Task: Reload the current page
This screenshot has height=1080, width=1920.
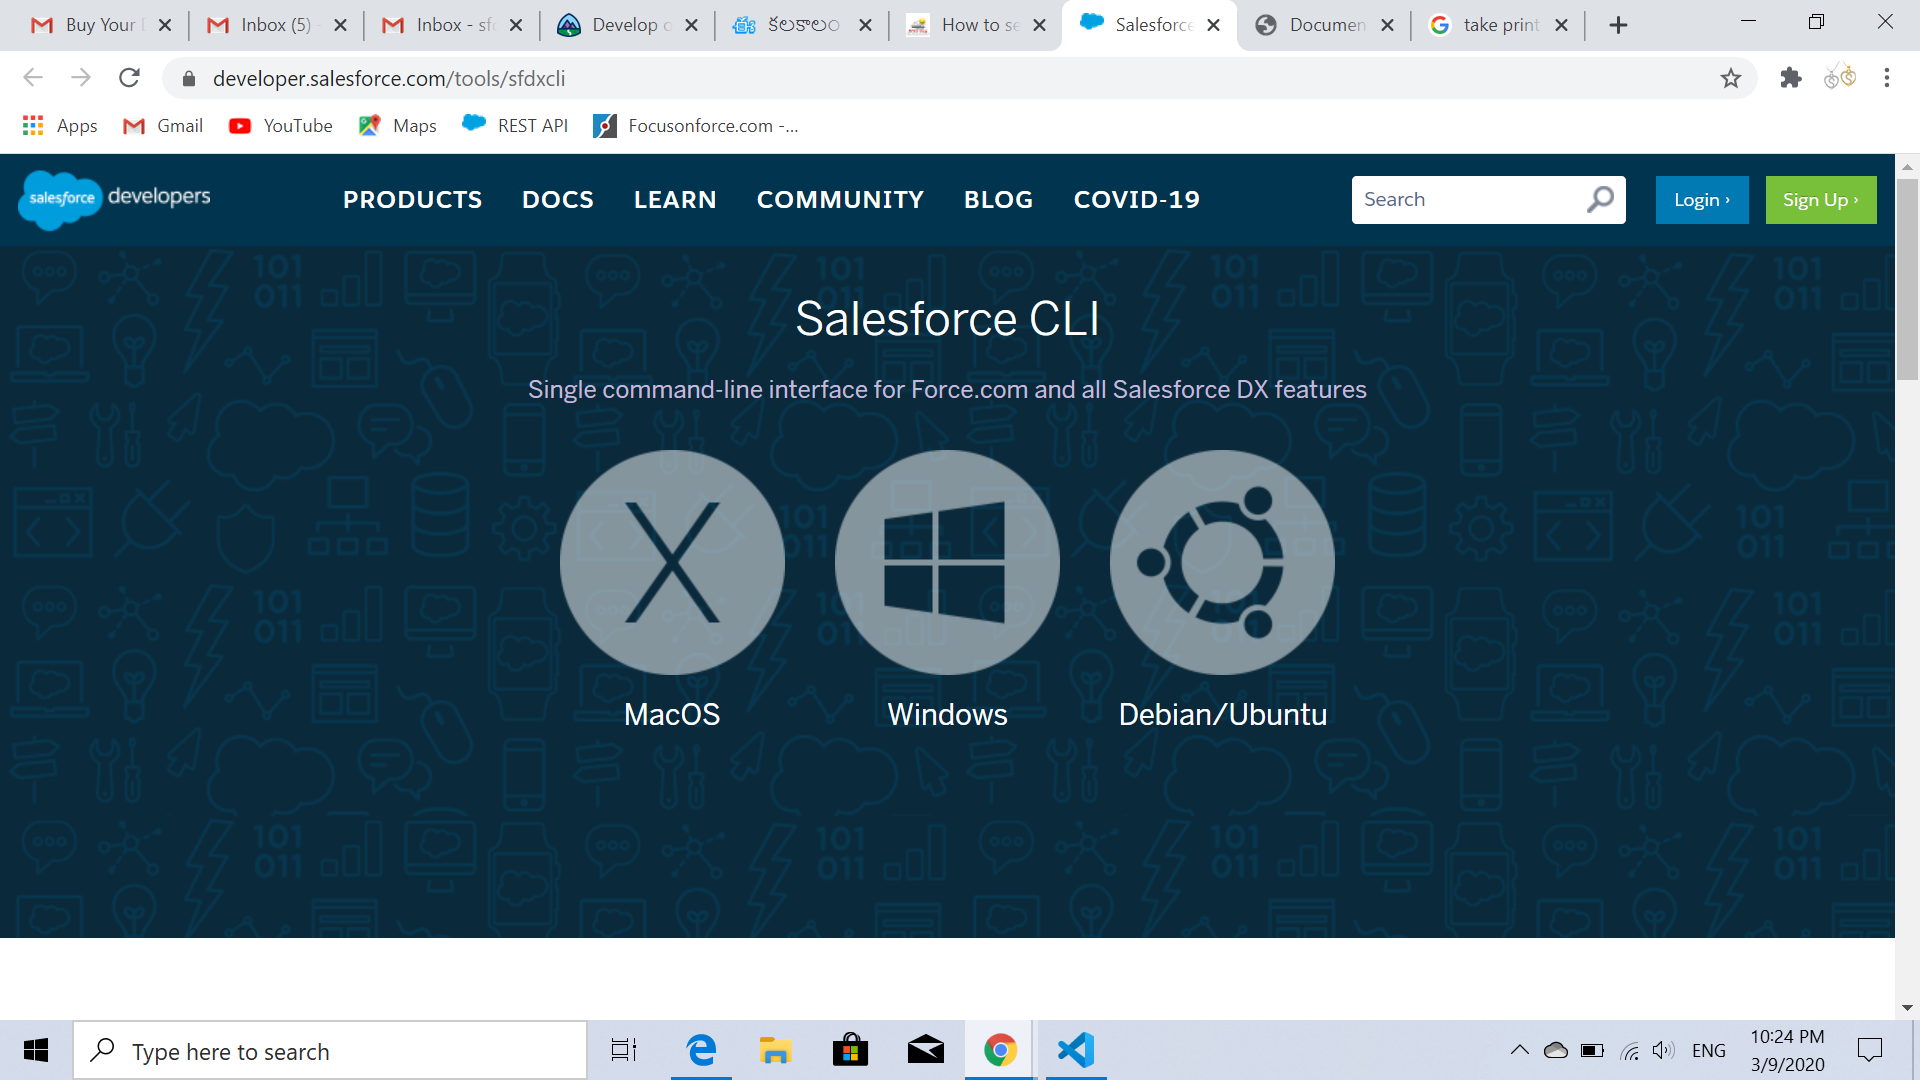Action: (x=129, y=78)
